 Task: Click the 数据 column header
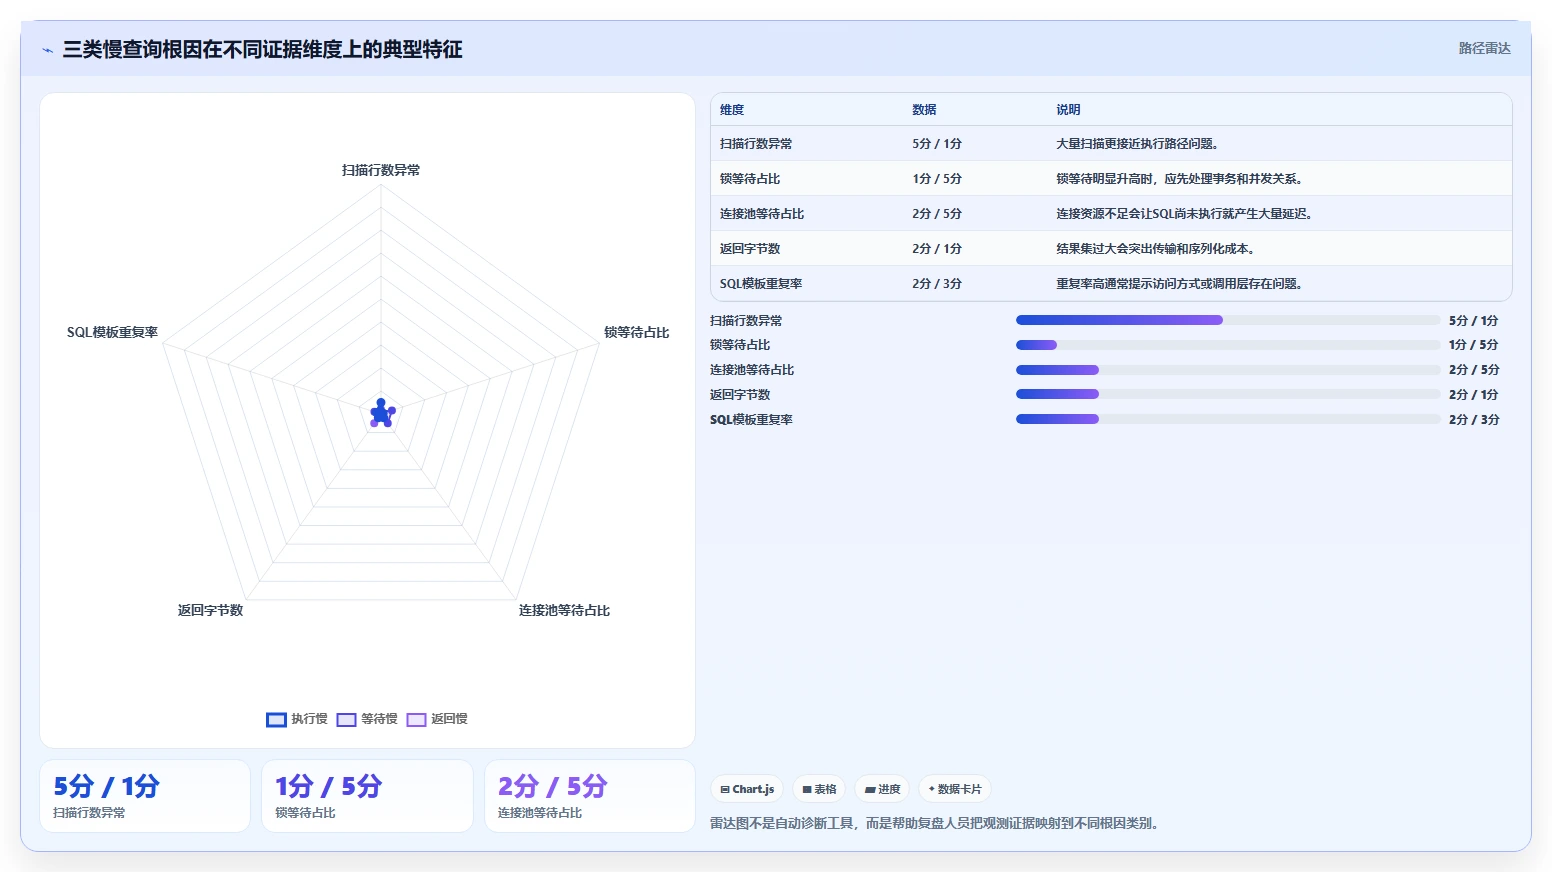click(x=924, y=110)
